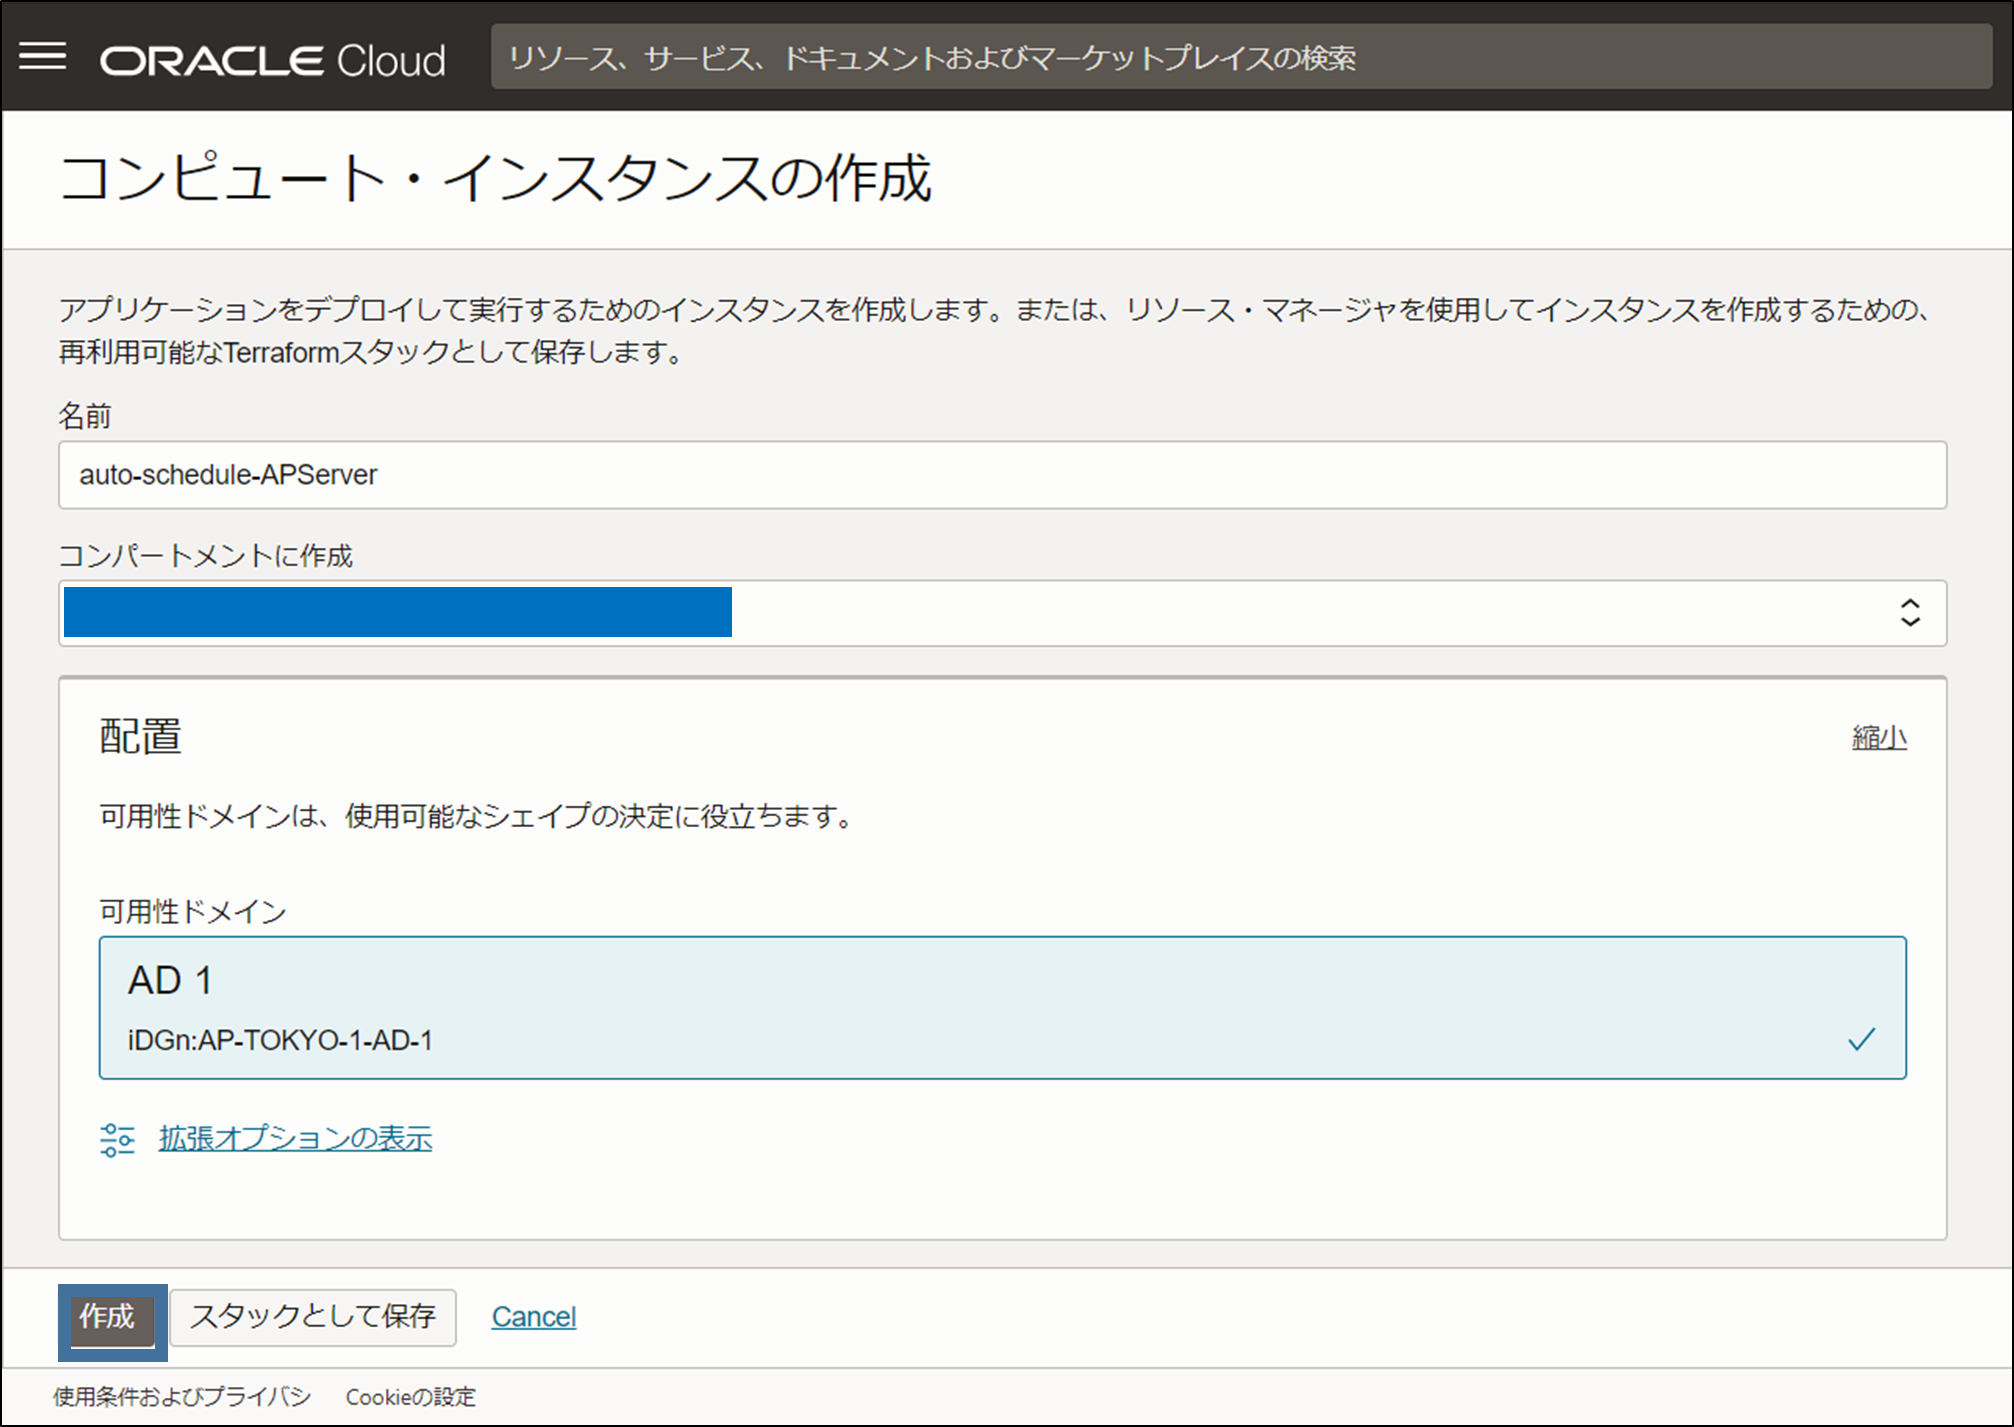Open the compartment dropdown arrows
This screenshot has width=2014, height=1427.
1909,613
